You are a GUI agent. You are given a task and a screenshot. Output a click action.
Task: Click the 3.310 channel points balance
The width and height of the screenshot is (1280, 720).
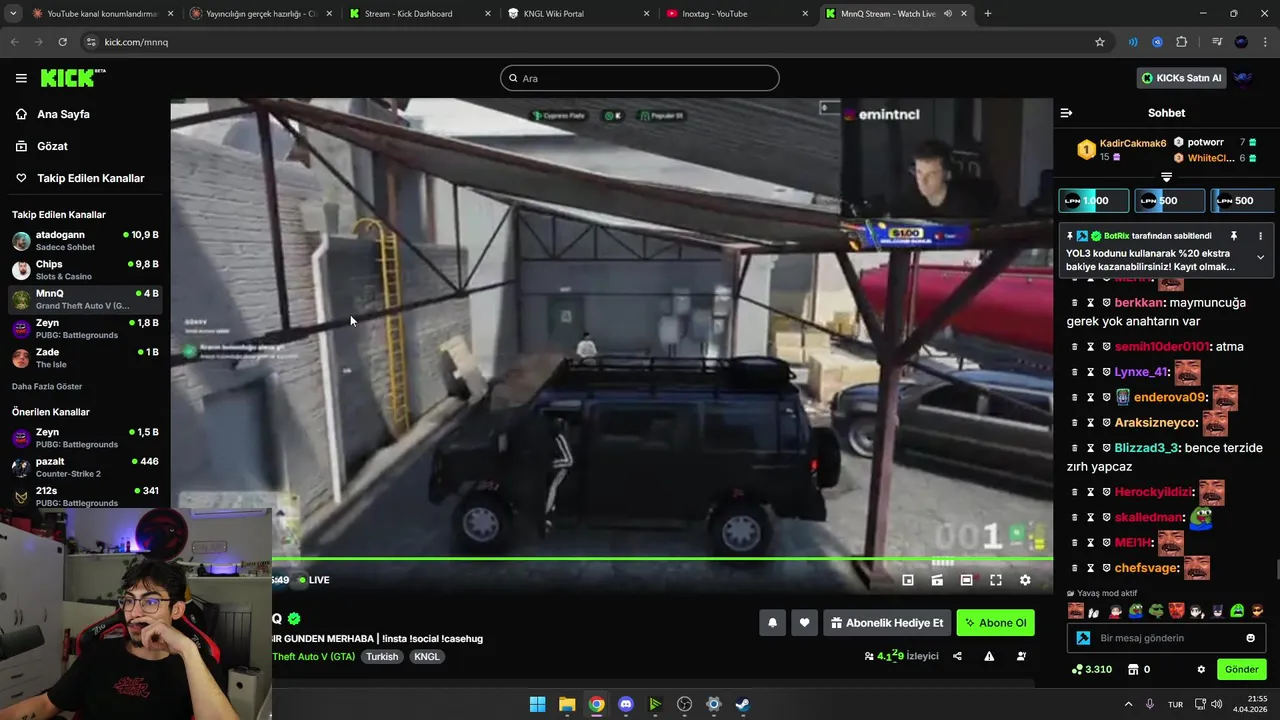point(1091,670)
